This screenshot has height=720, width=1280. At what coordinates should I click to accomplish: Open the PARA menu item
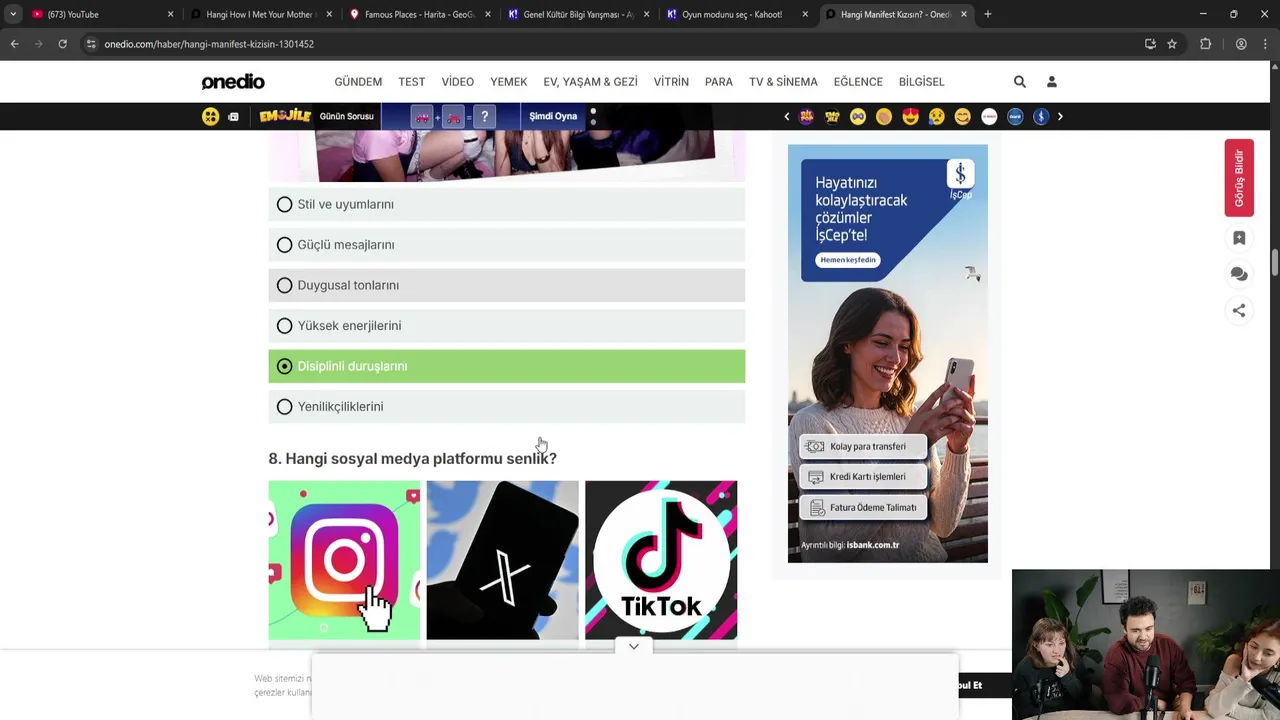pos(719,82)
